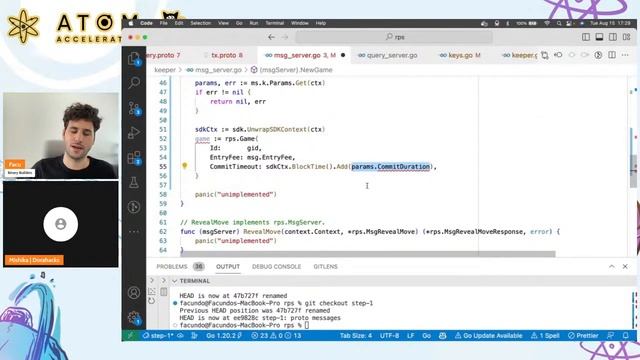Viewport: 640px width, 360px height.
Task: Open the Search view in activity bar
Action: 134,83
